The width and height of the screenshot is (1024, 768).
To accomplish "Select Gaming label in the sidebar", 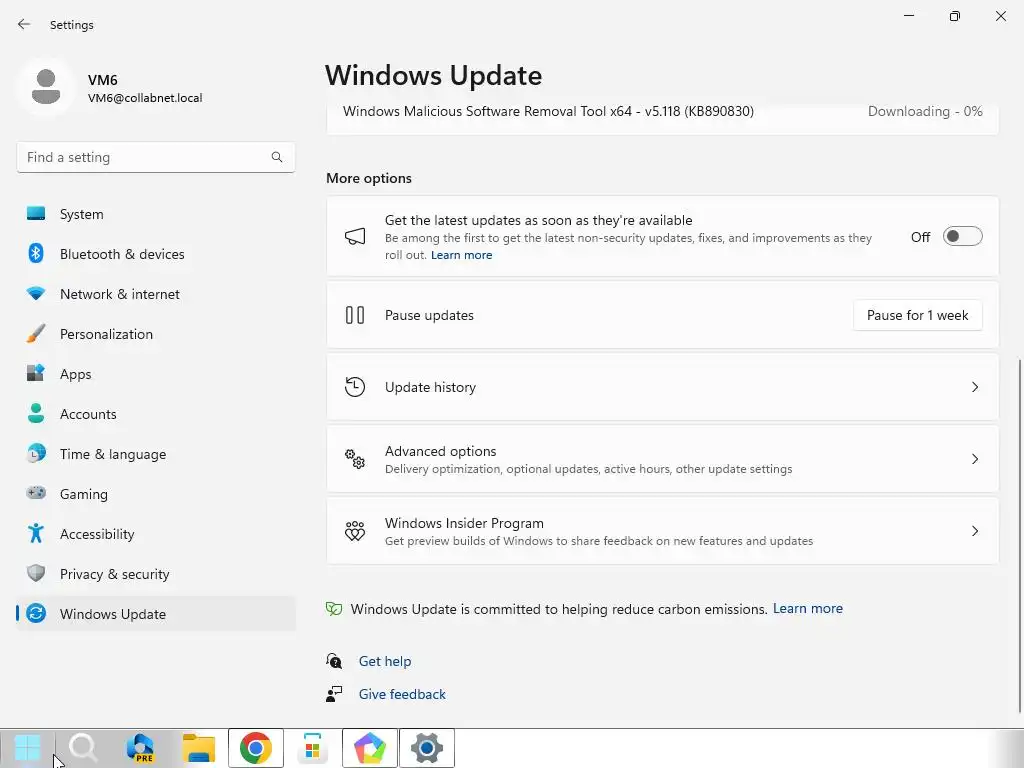I will (x=84, y=494).
